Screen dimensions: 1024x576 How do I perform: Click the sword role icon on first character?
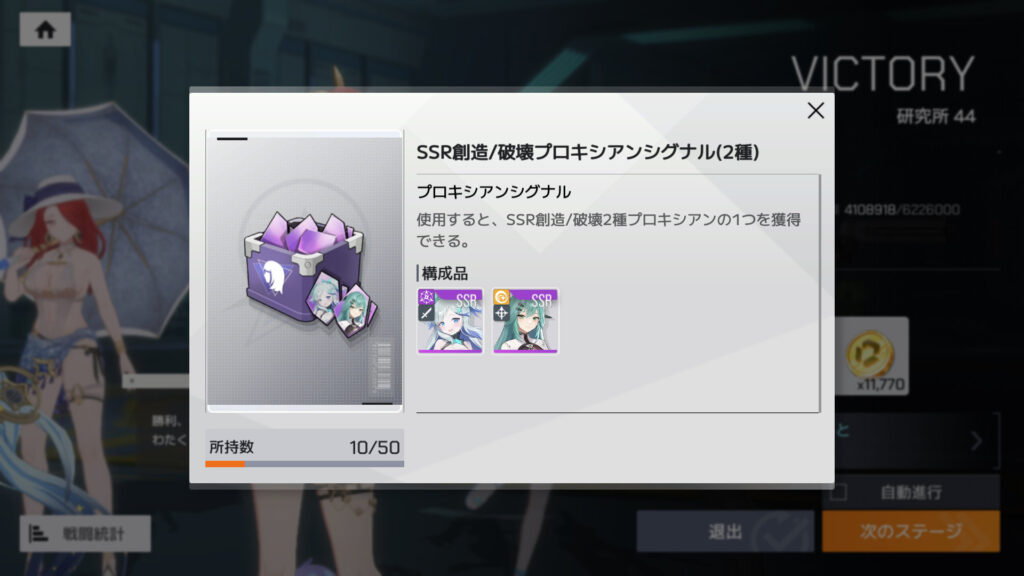pyautogui.click(x=426, y=313)
